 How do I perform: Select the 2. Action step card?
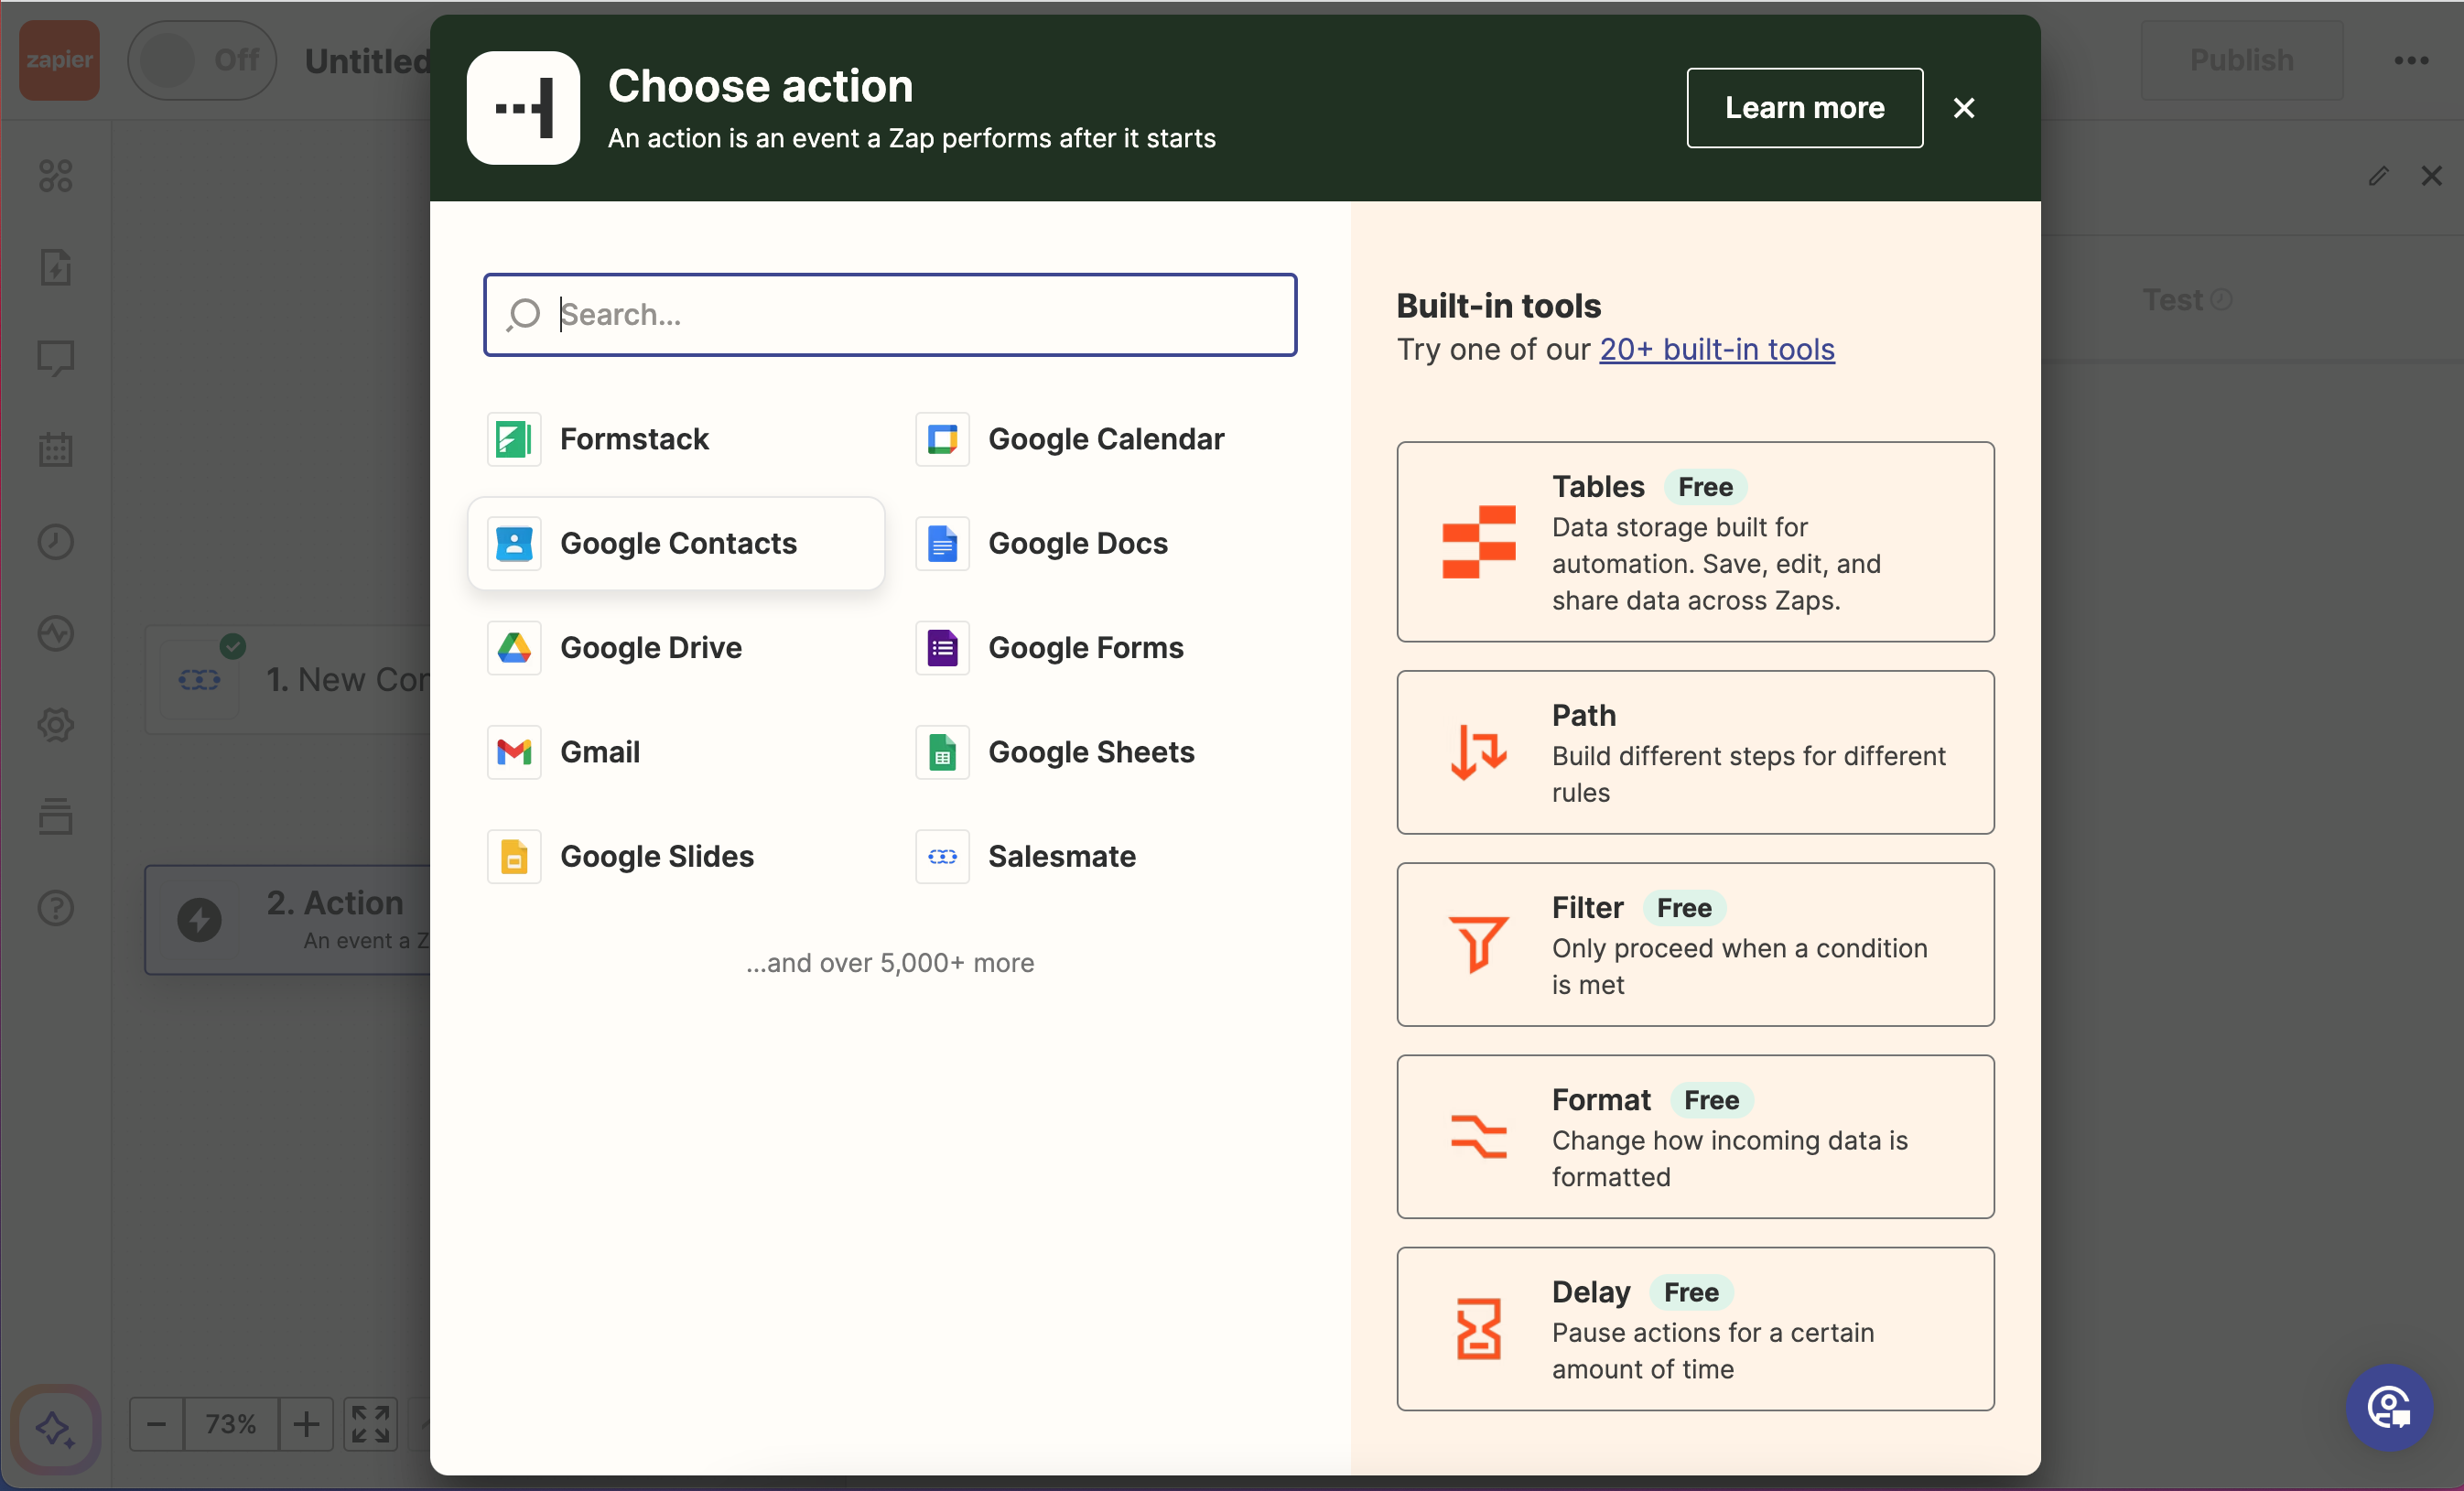coord(288,920)
